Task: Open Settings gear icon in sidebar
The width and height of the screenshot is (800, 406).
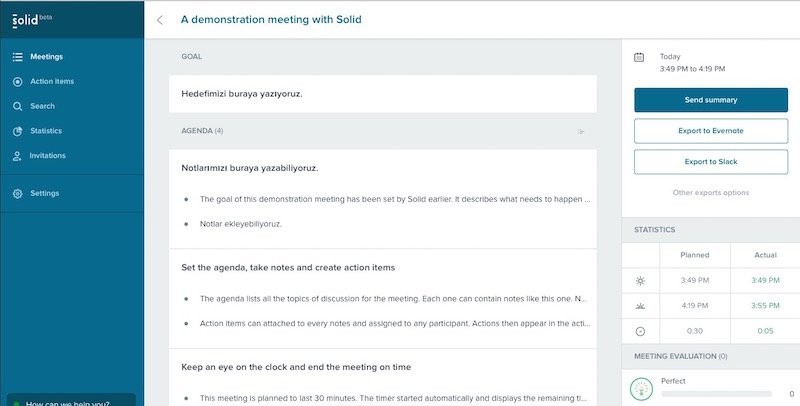Action: click(18, 193)
